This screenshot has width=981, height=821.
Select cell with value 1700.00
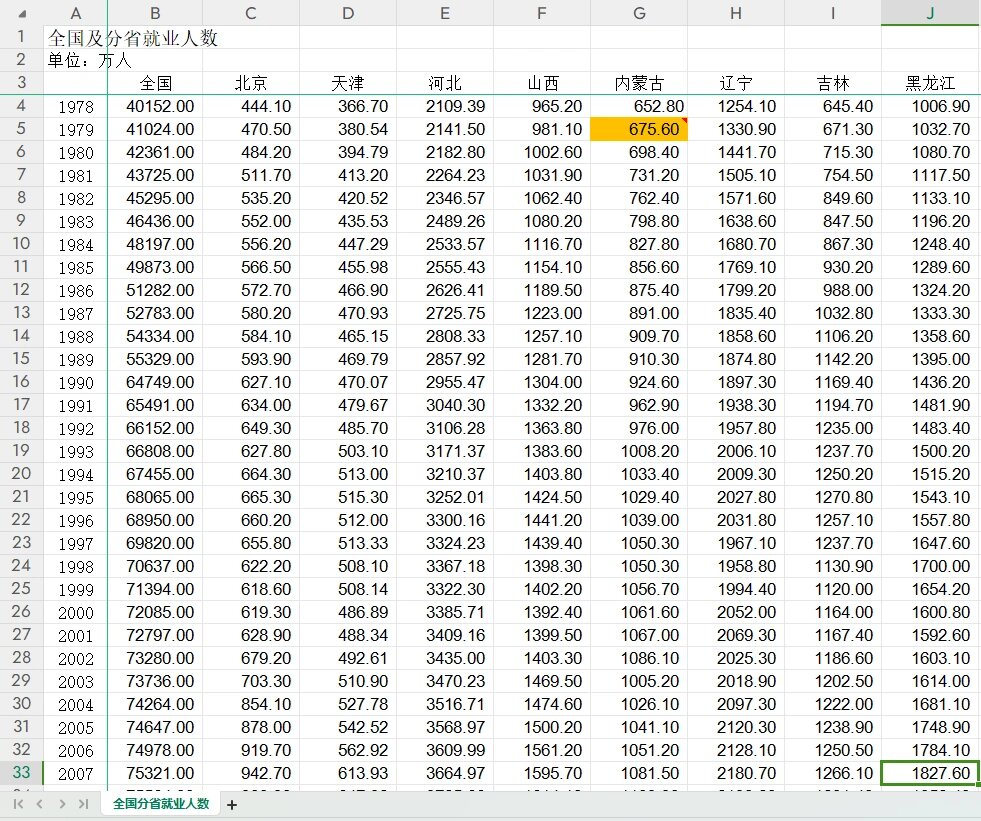tap(930, 566)
